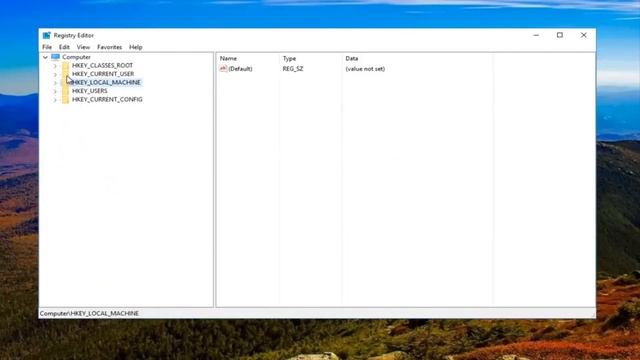Collapse the Computer root node
The height and width of the screenshot is (360, 640).
point(45,57)
